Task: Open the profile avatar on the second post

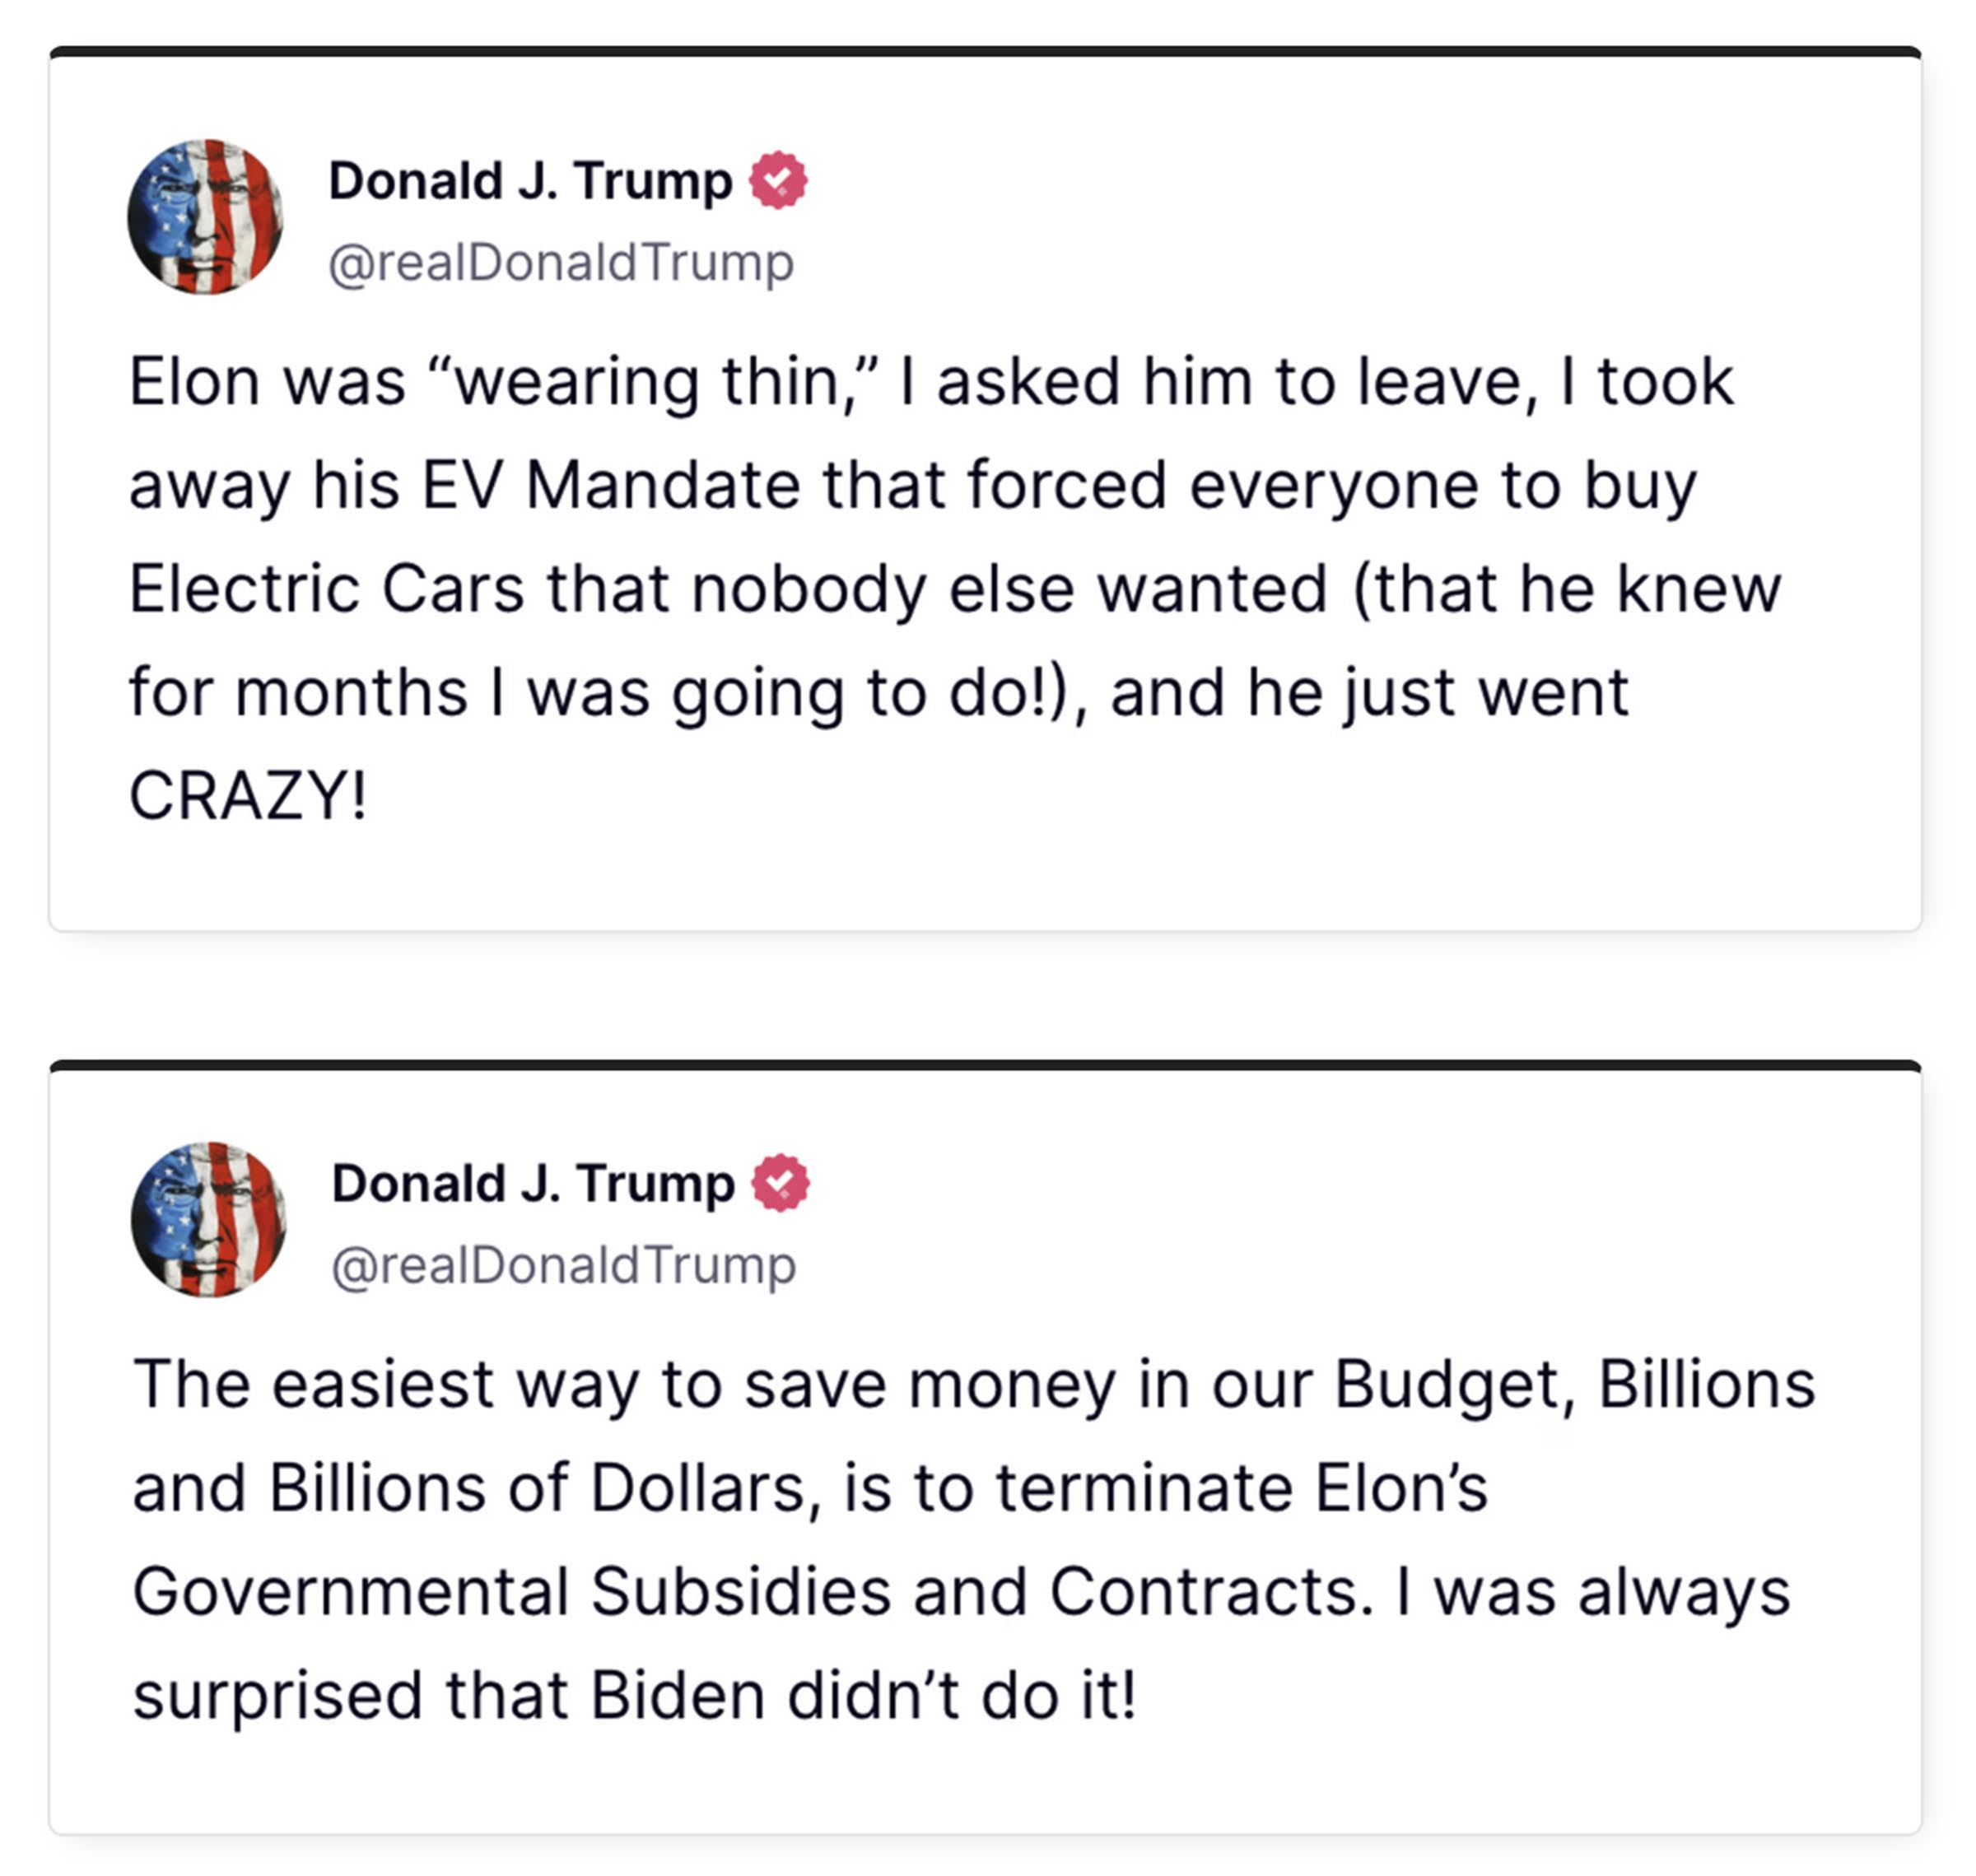Action: 209,1220
